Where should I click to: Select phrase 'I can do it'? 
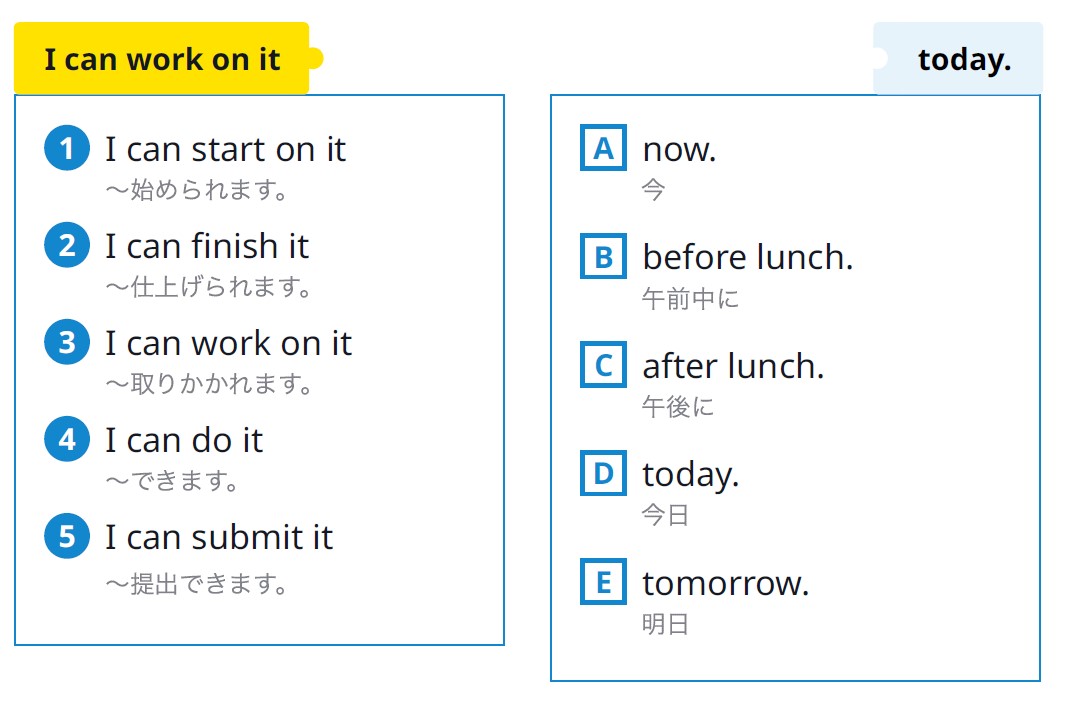pyautogui.click(x=184, y=440)
